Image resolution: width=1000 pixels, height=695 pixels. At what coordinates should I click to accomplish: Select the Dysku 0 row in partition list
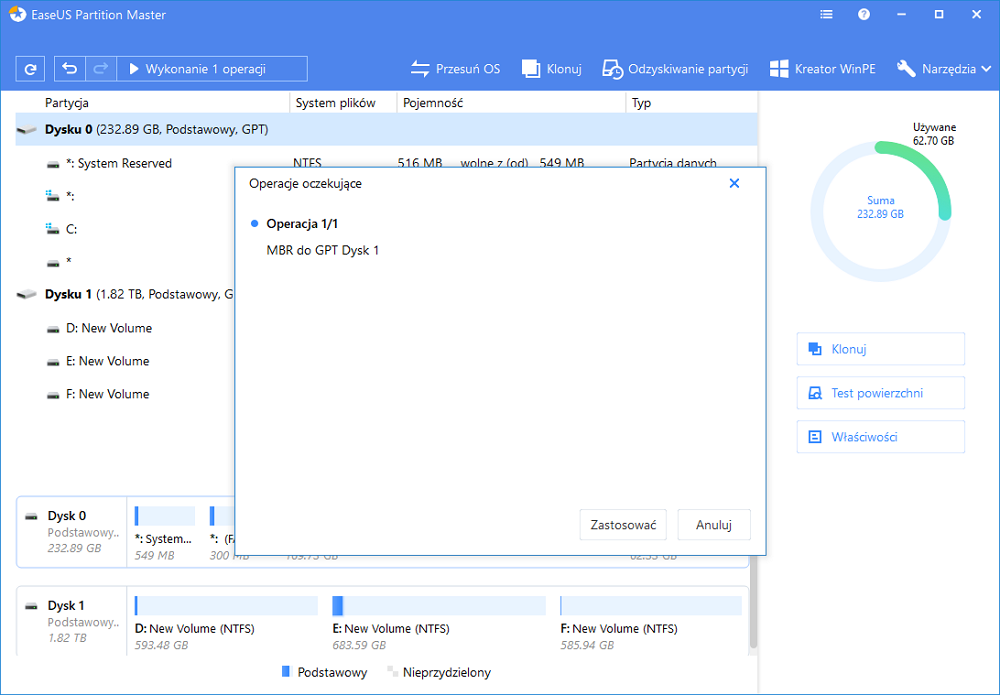click(x=386, y=129)
